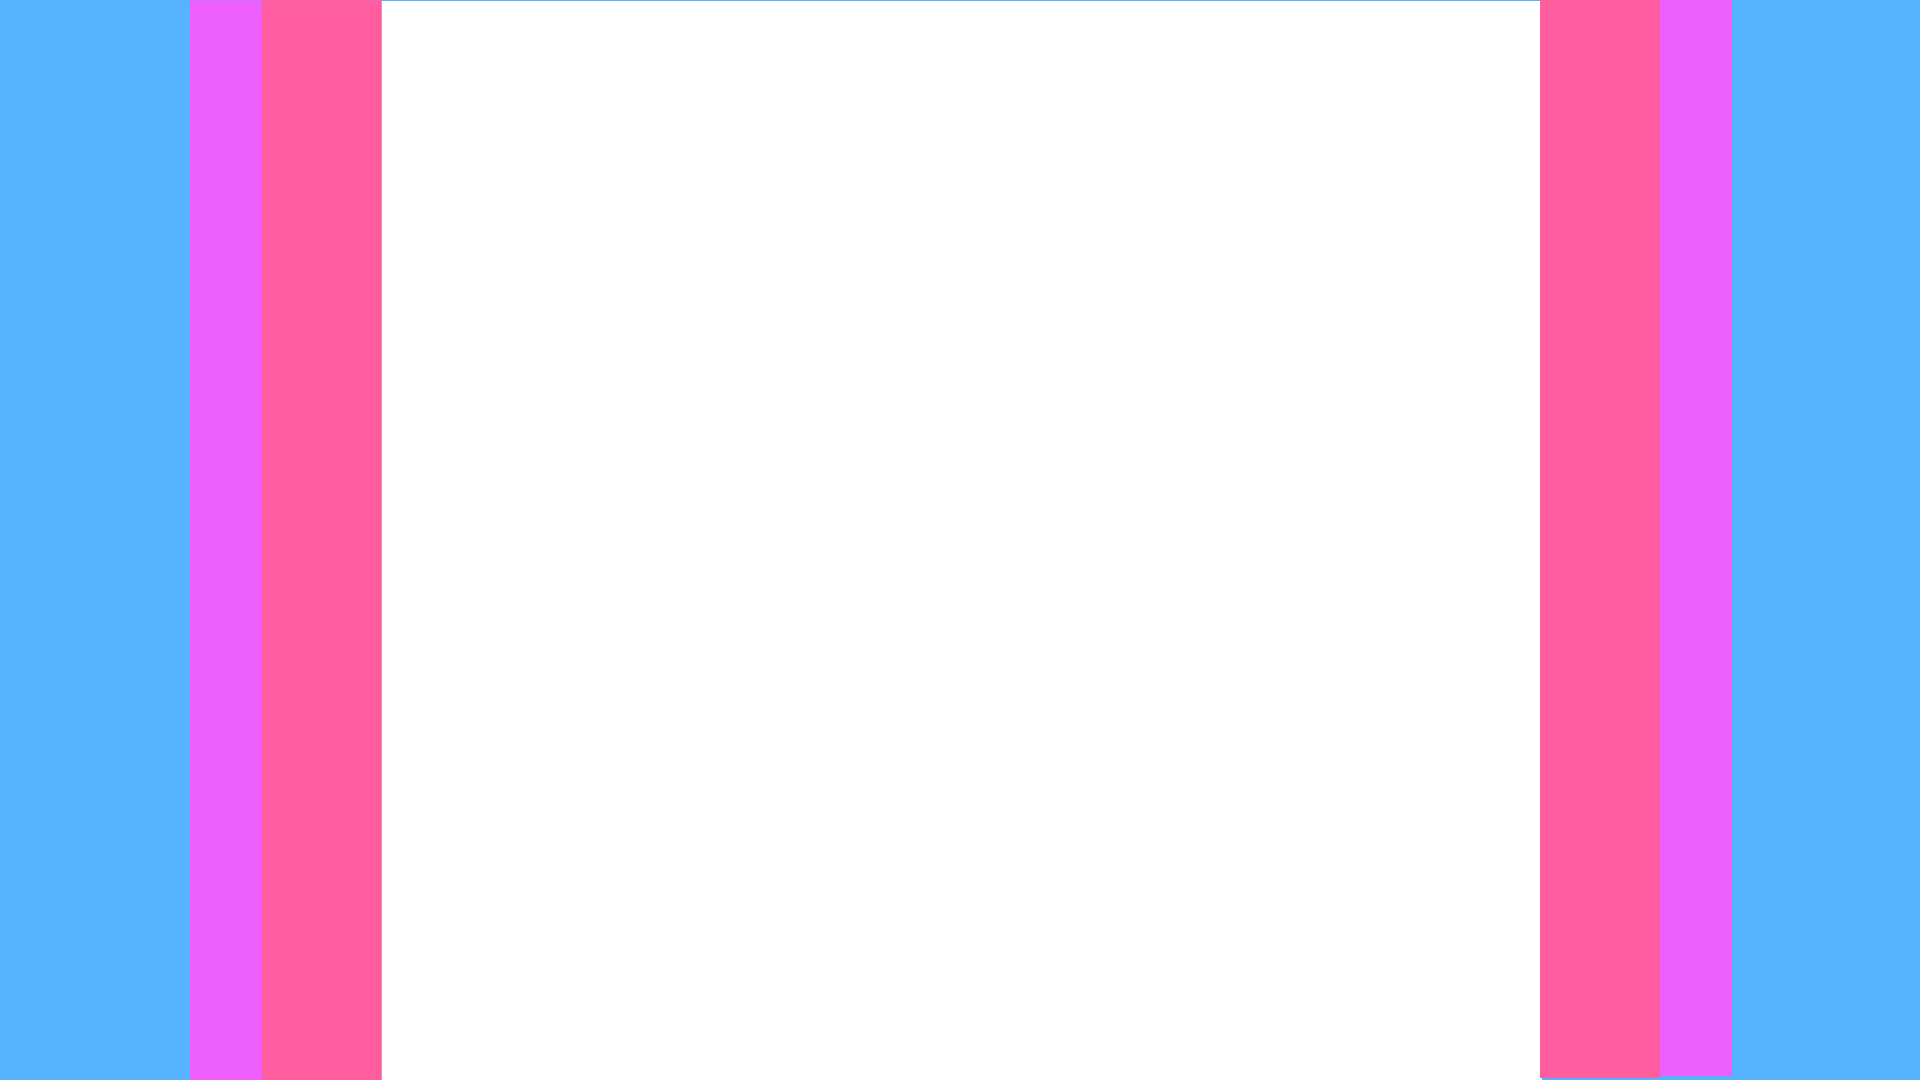Click where right pink stripe meets white panel
Viewport: 1920px width, 1080px height.
click(x=1540, y=540)
